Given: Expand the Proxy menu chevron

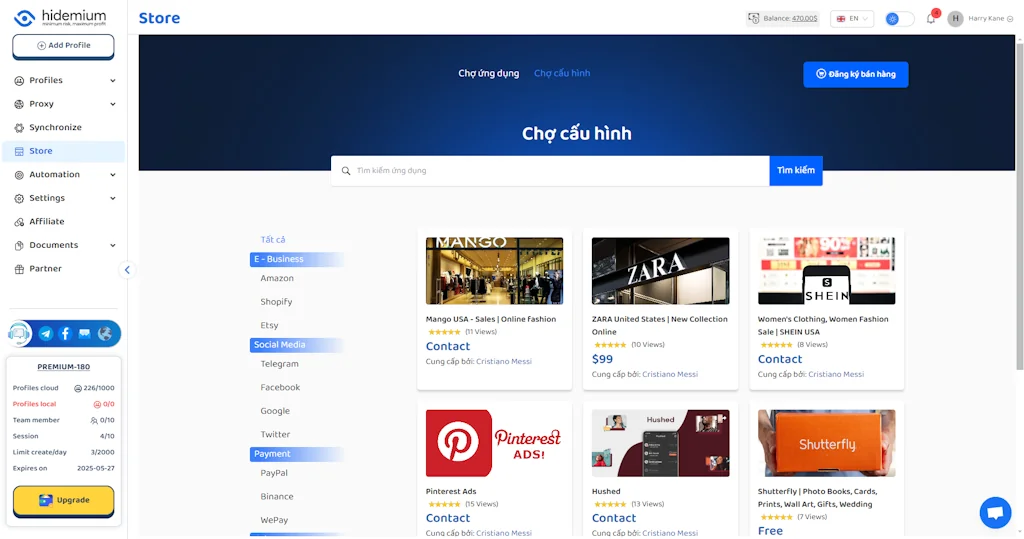Looking at the screenshot, I should [x=112, y=104].
